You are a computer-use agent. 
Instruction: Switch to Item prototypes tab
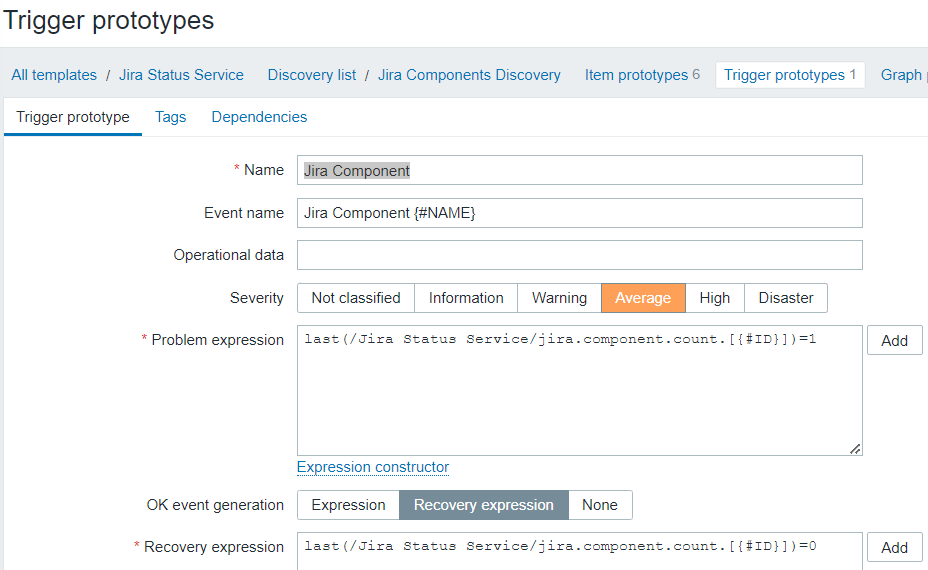636,75
